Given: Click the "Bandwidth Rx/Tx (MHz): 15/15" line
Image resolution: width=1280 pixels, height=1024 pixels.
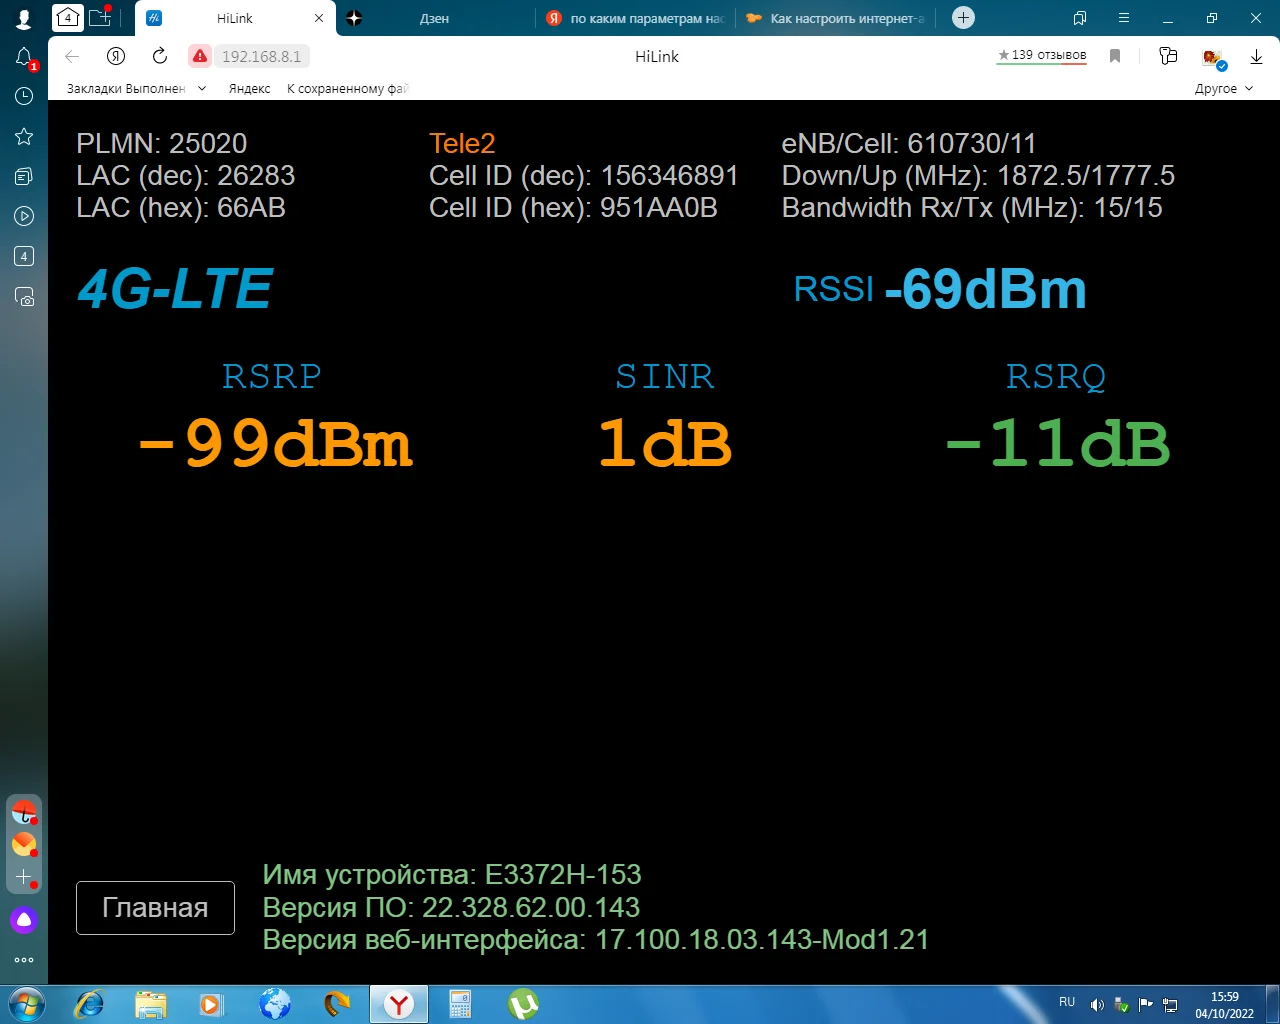Looking at the screenshot, I should pyautogui.click(x=972, y=207).
